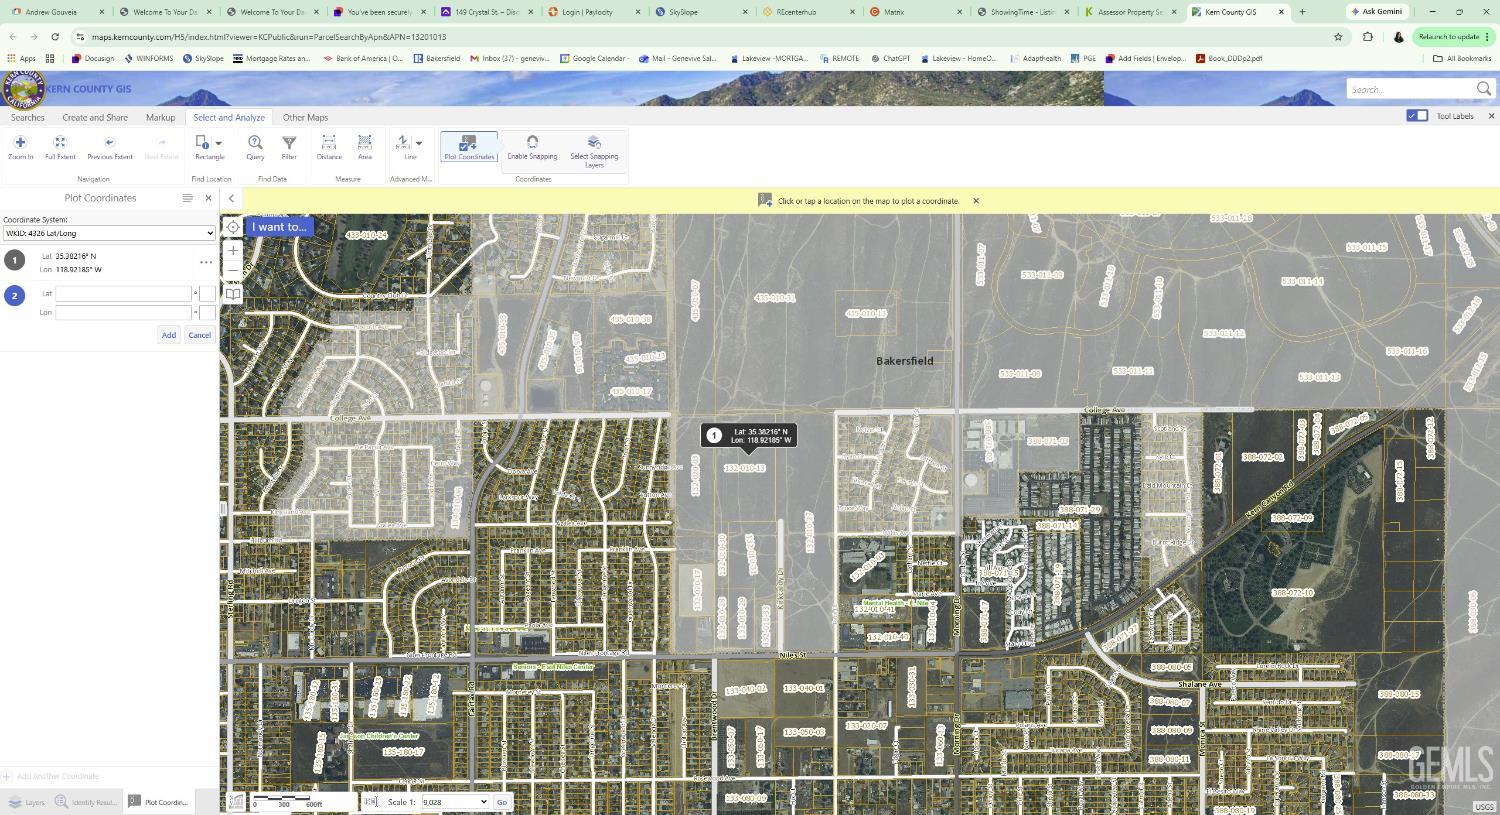Select the Area measure tool
The image size is (1500, 815).
click(365, 148)
